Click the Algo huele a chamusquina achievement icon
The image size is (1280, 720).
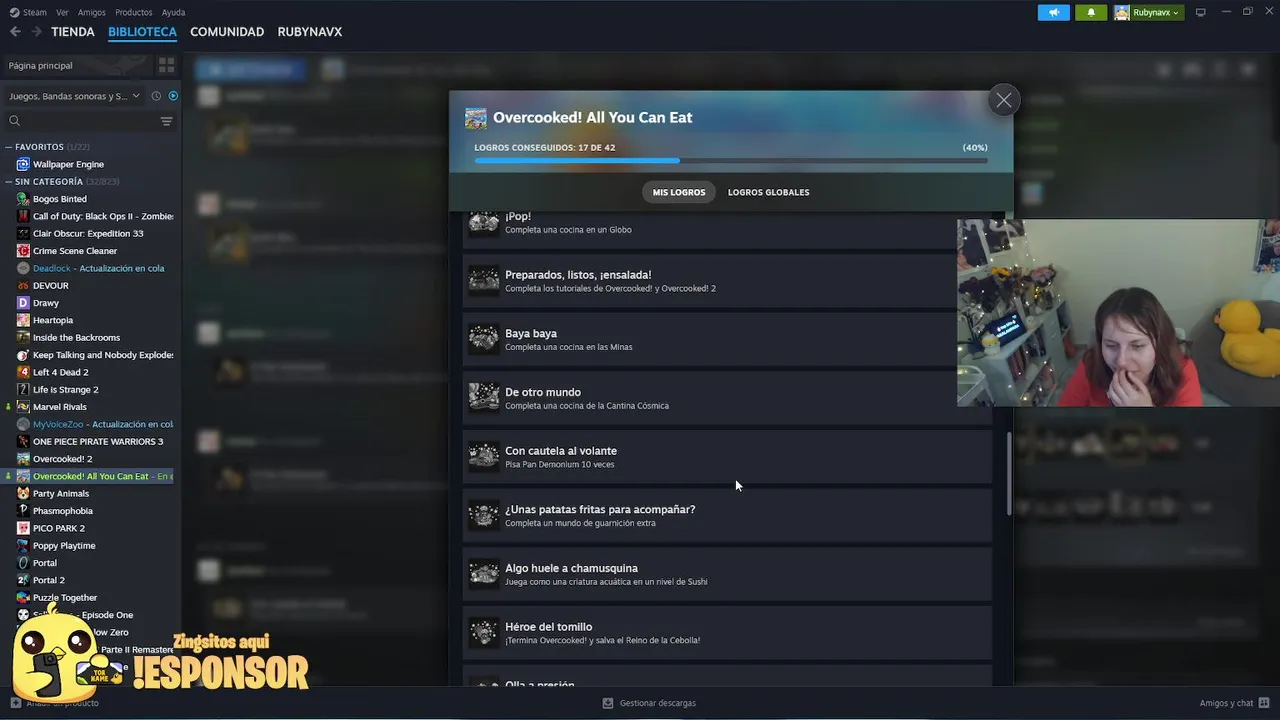click(484, 574)
